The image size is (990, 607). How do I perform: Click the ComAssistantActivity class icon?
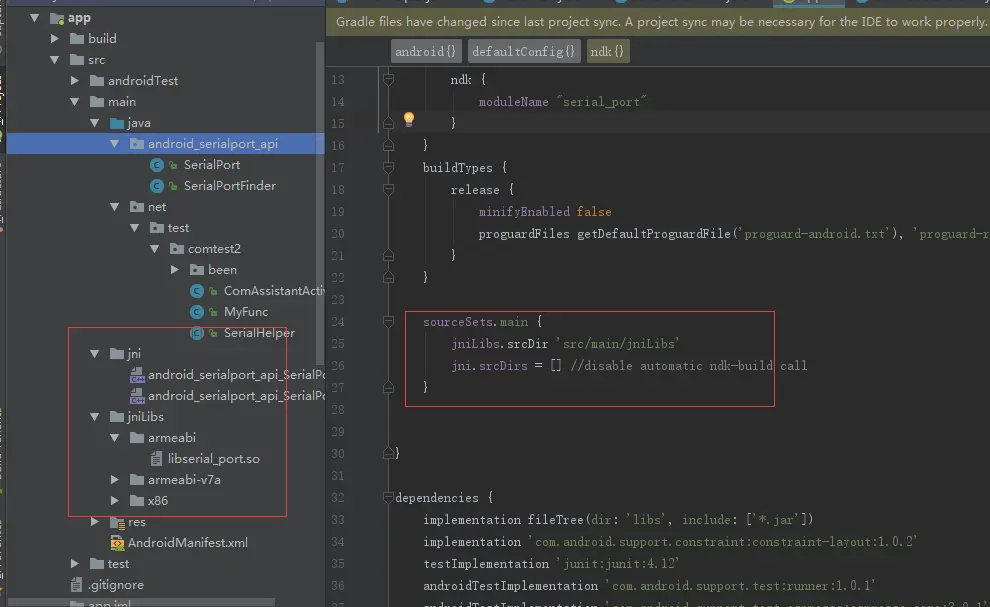(197, 291)
